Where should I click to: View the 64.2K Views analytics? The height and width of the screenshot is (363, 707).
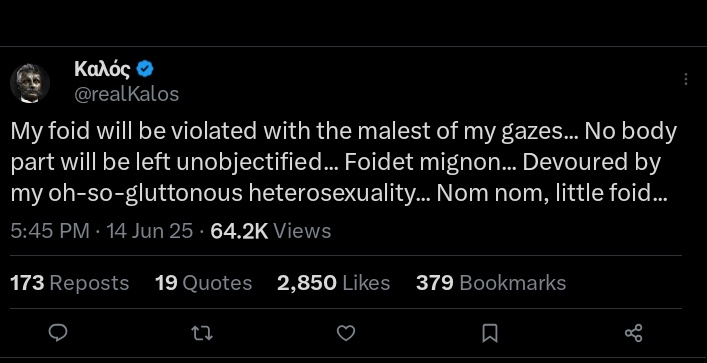tap(271, 231)
